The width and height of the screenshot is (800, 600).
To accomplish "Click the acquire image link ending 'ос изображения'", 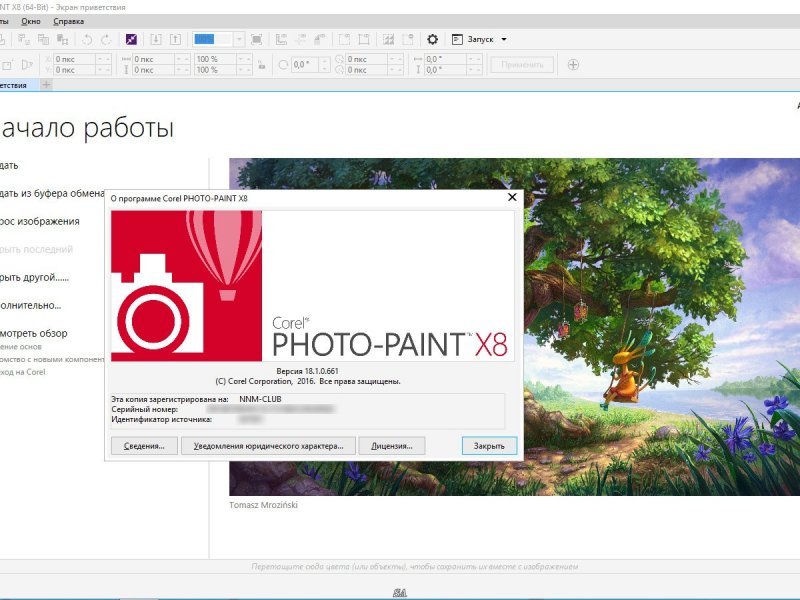I will [x=40, y=221].
